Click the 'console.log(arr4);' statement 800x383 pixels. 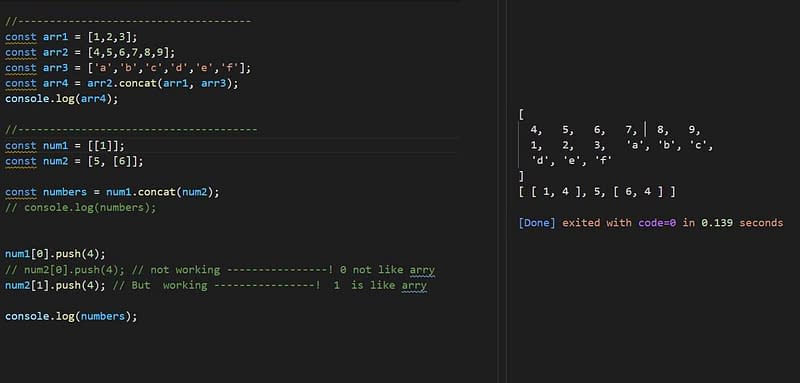click(62, 98)
